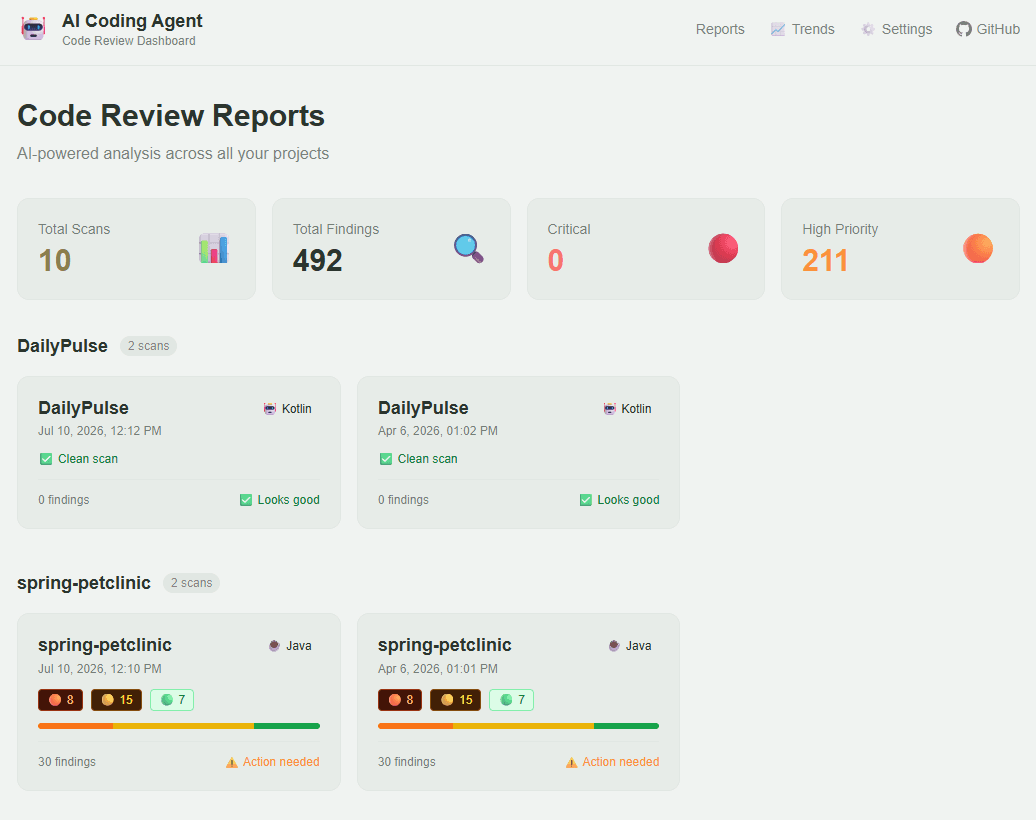The width and height of the screenshot is (1036, 820).
Task: Click the High Priority orange circle icon
Action: click(x=978, y=248)
